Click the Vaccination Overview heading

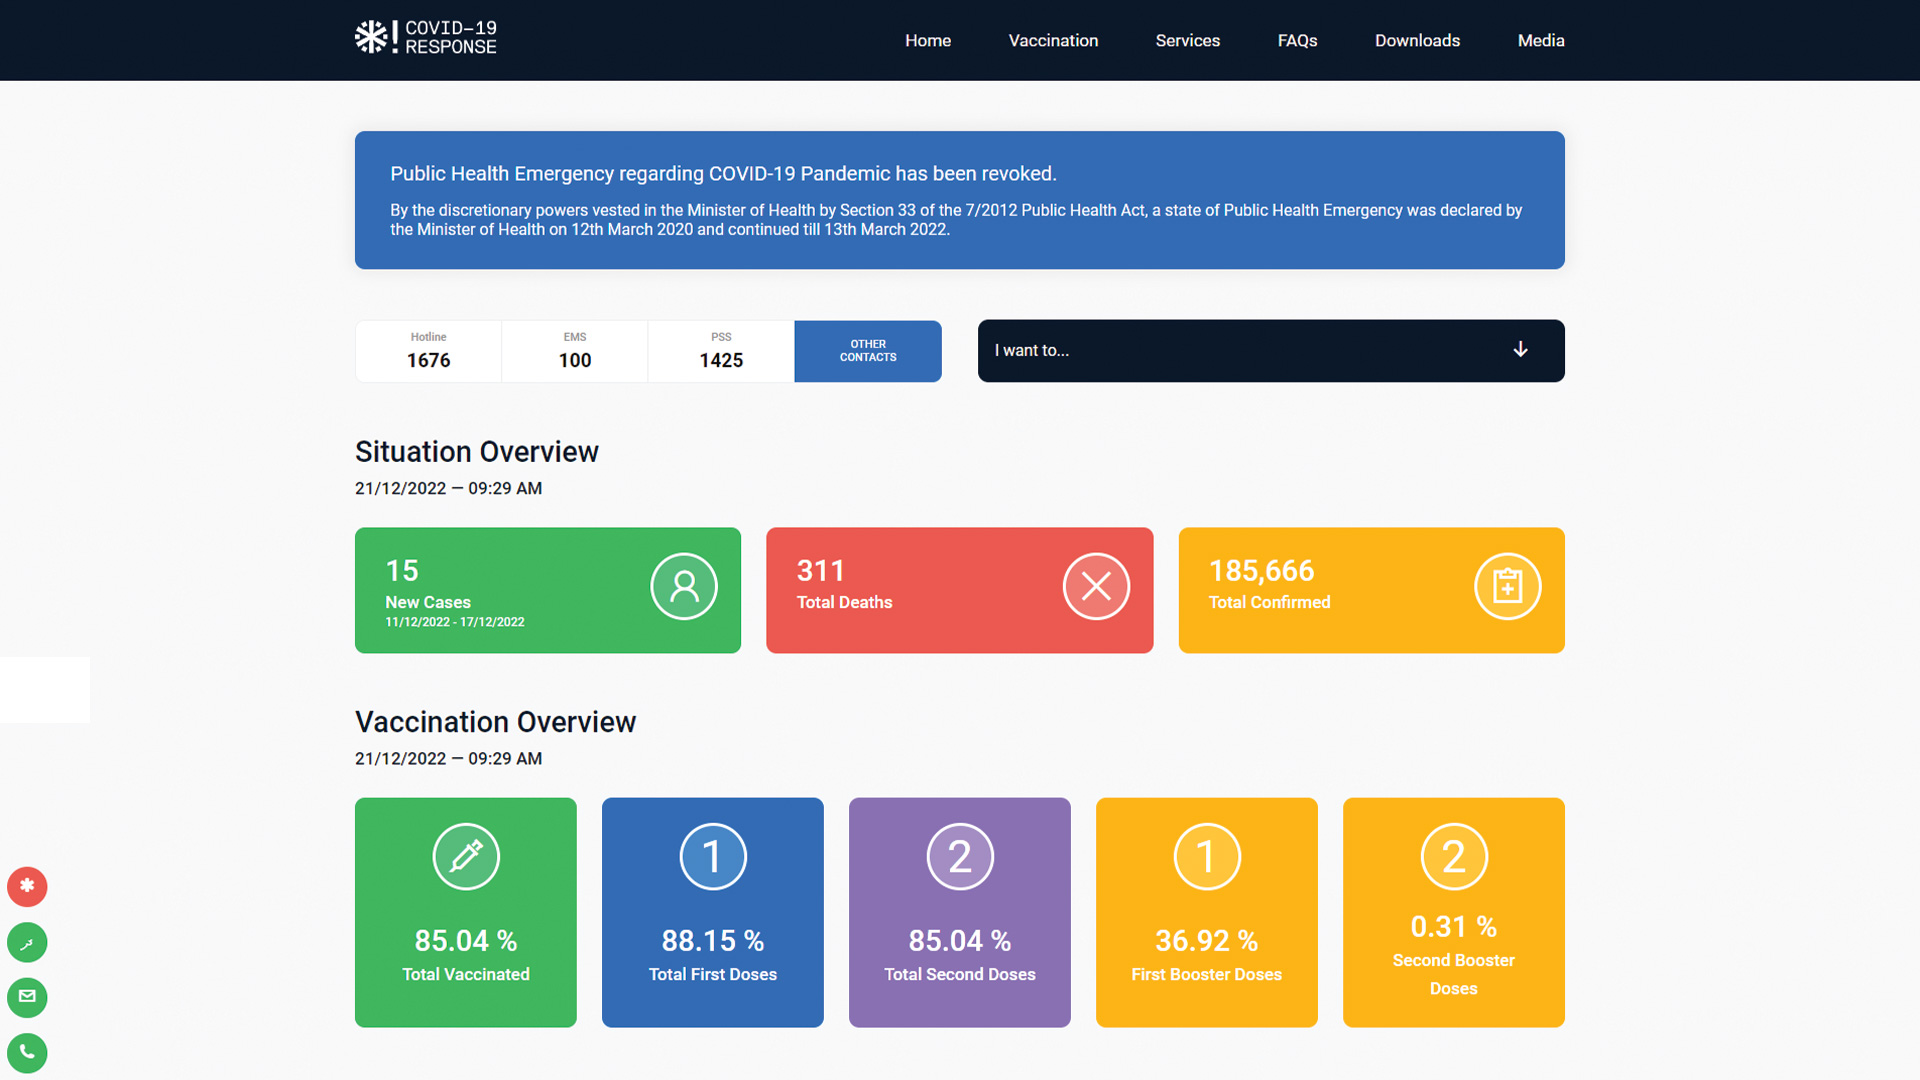pos(495,722)
